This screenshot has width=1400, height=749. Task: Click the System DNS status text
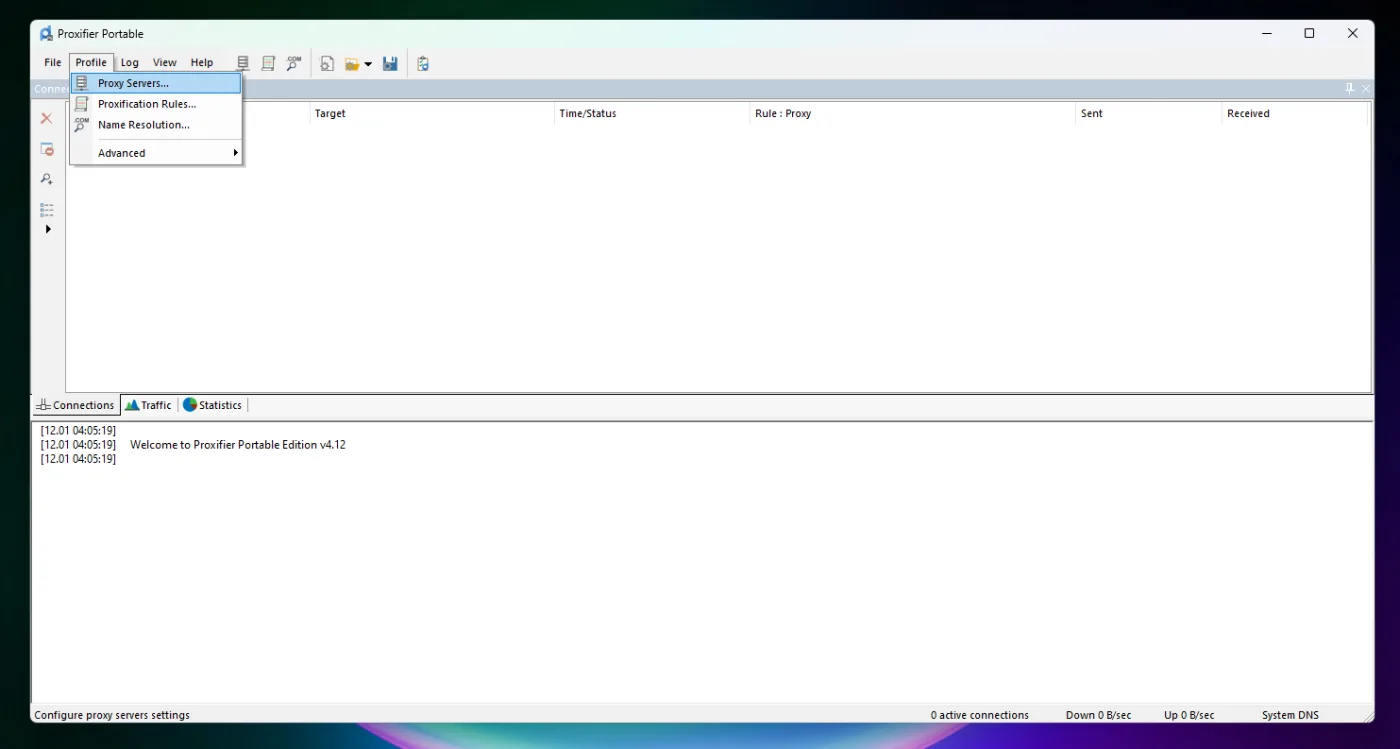pyautogui.click(x=1290, y=715)
